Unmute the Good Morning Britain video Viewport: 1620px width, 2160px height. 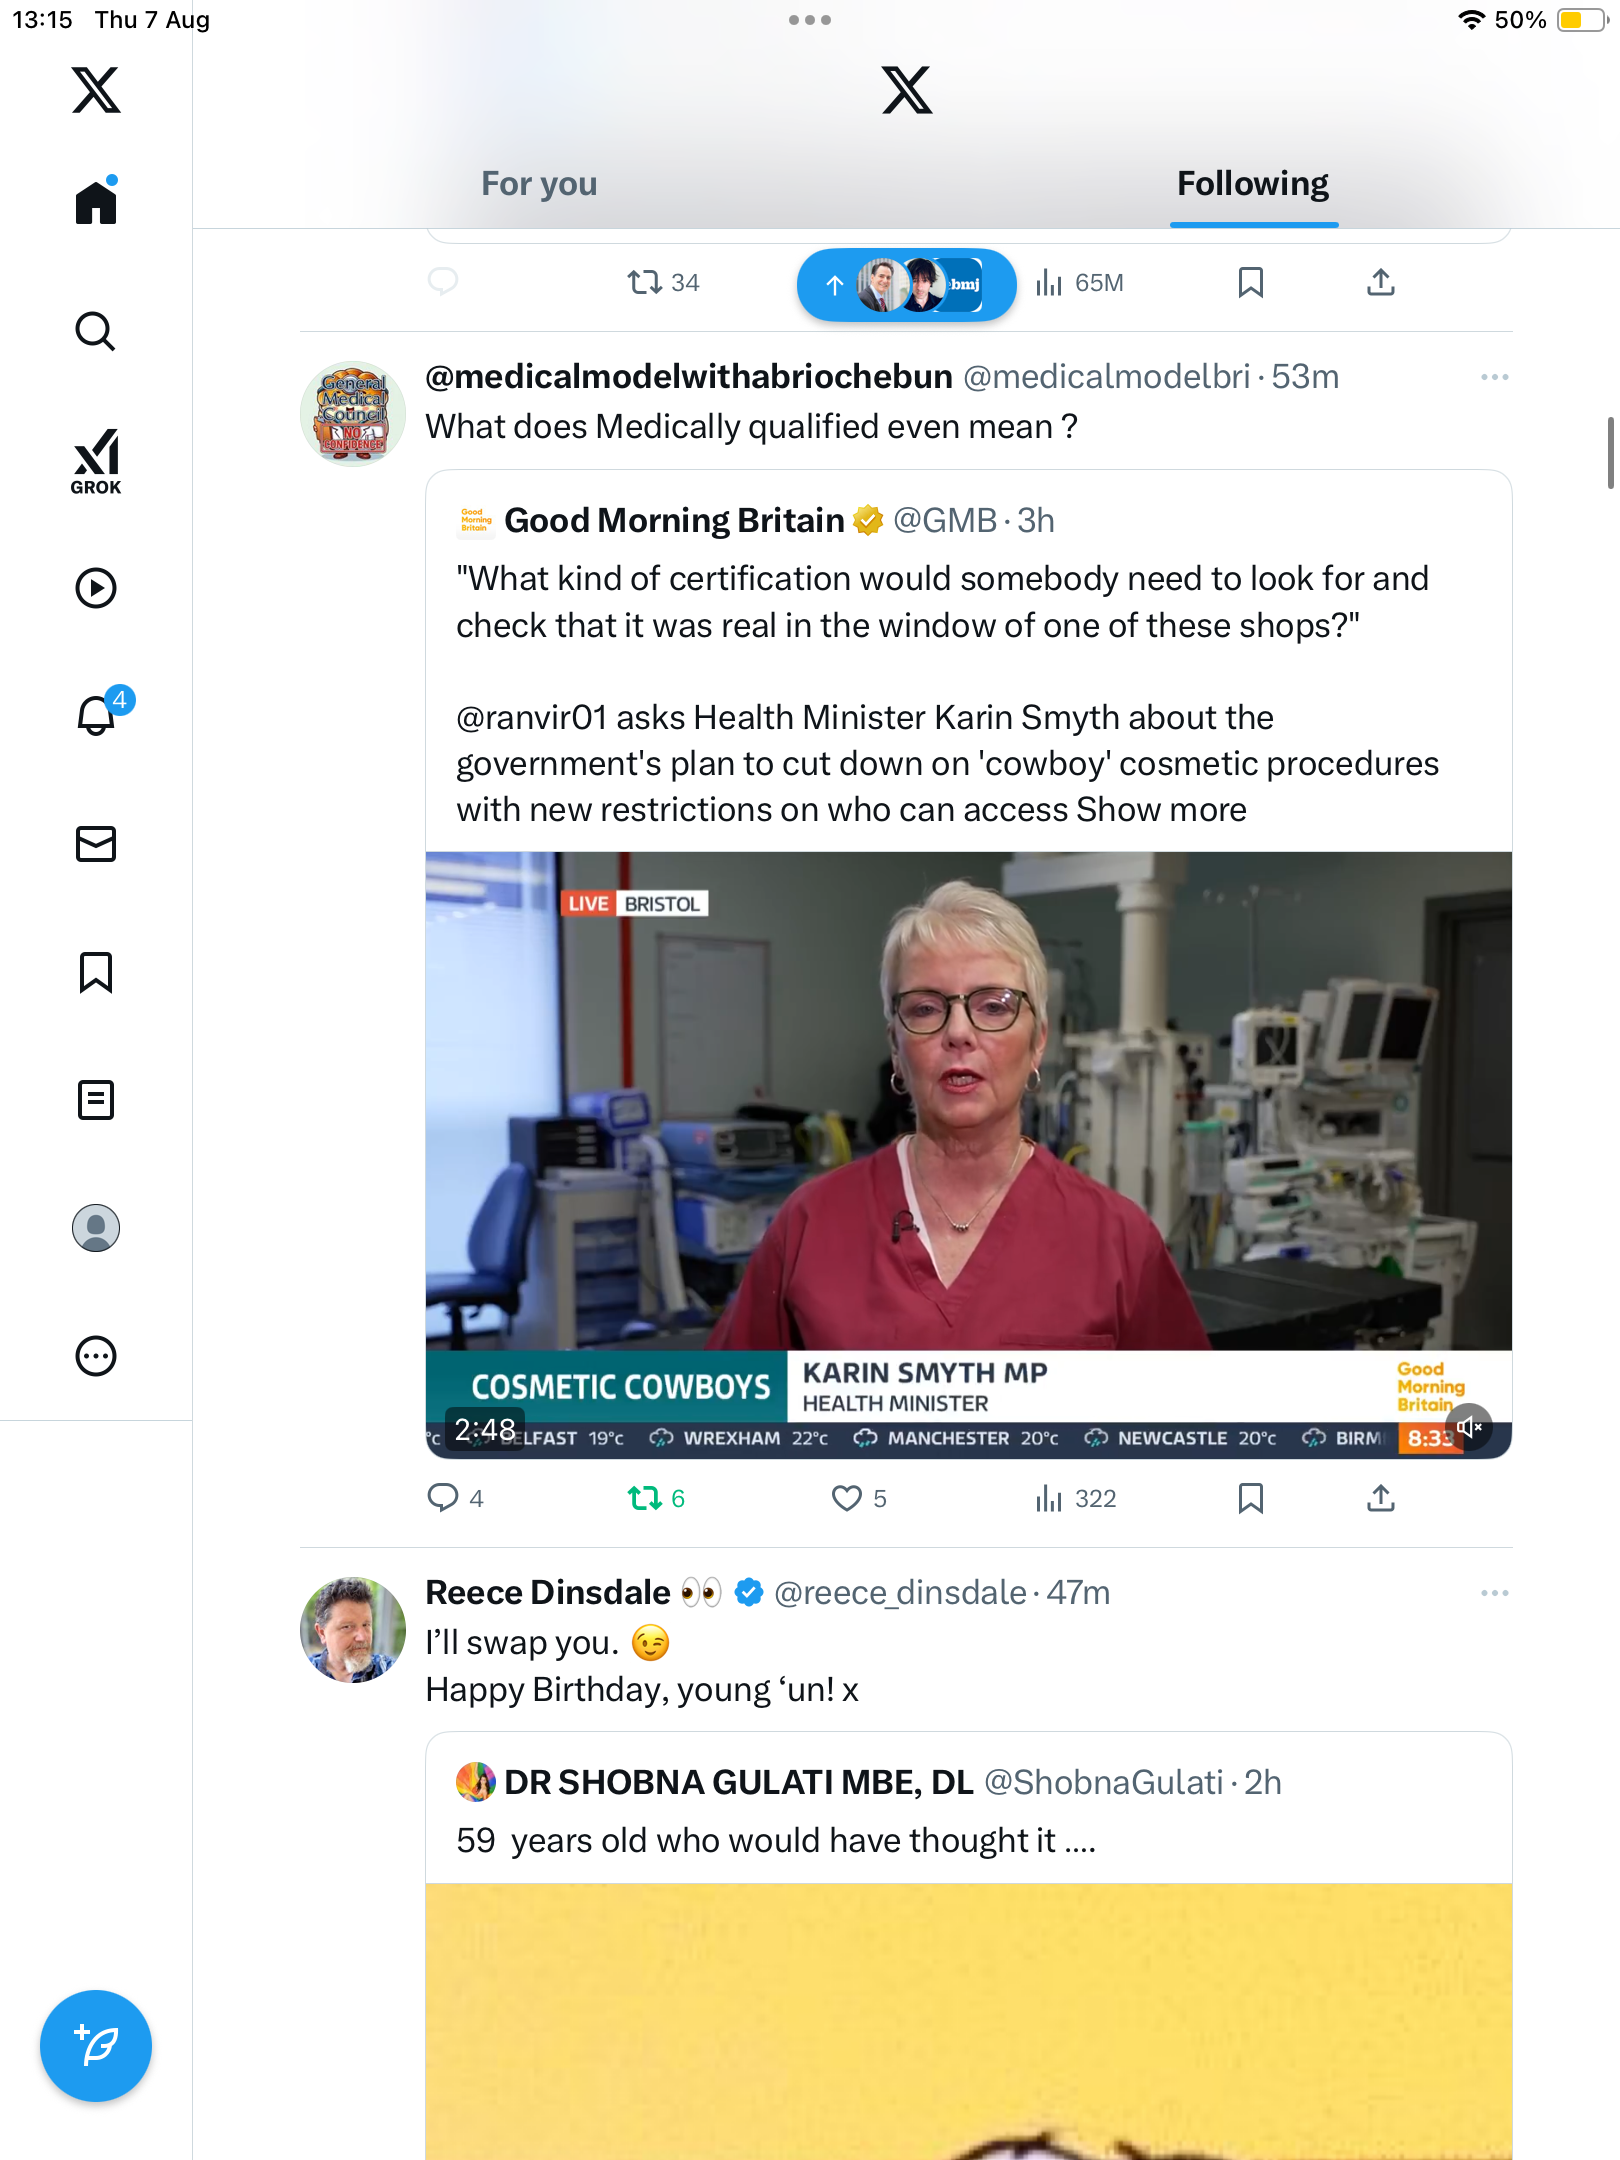pos(1468,1427)
